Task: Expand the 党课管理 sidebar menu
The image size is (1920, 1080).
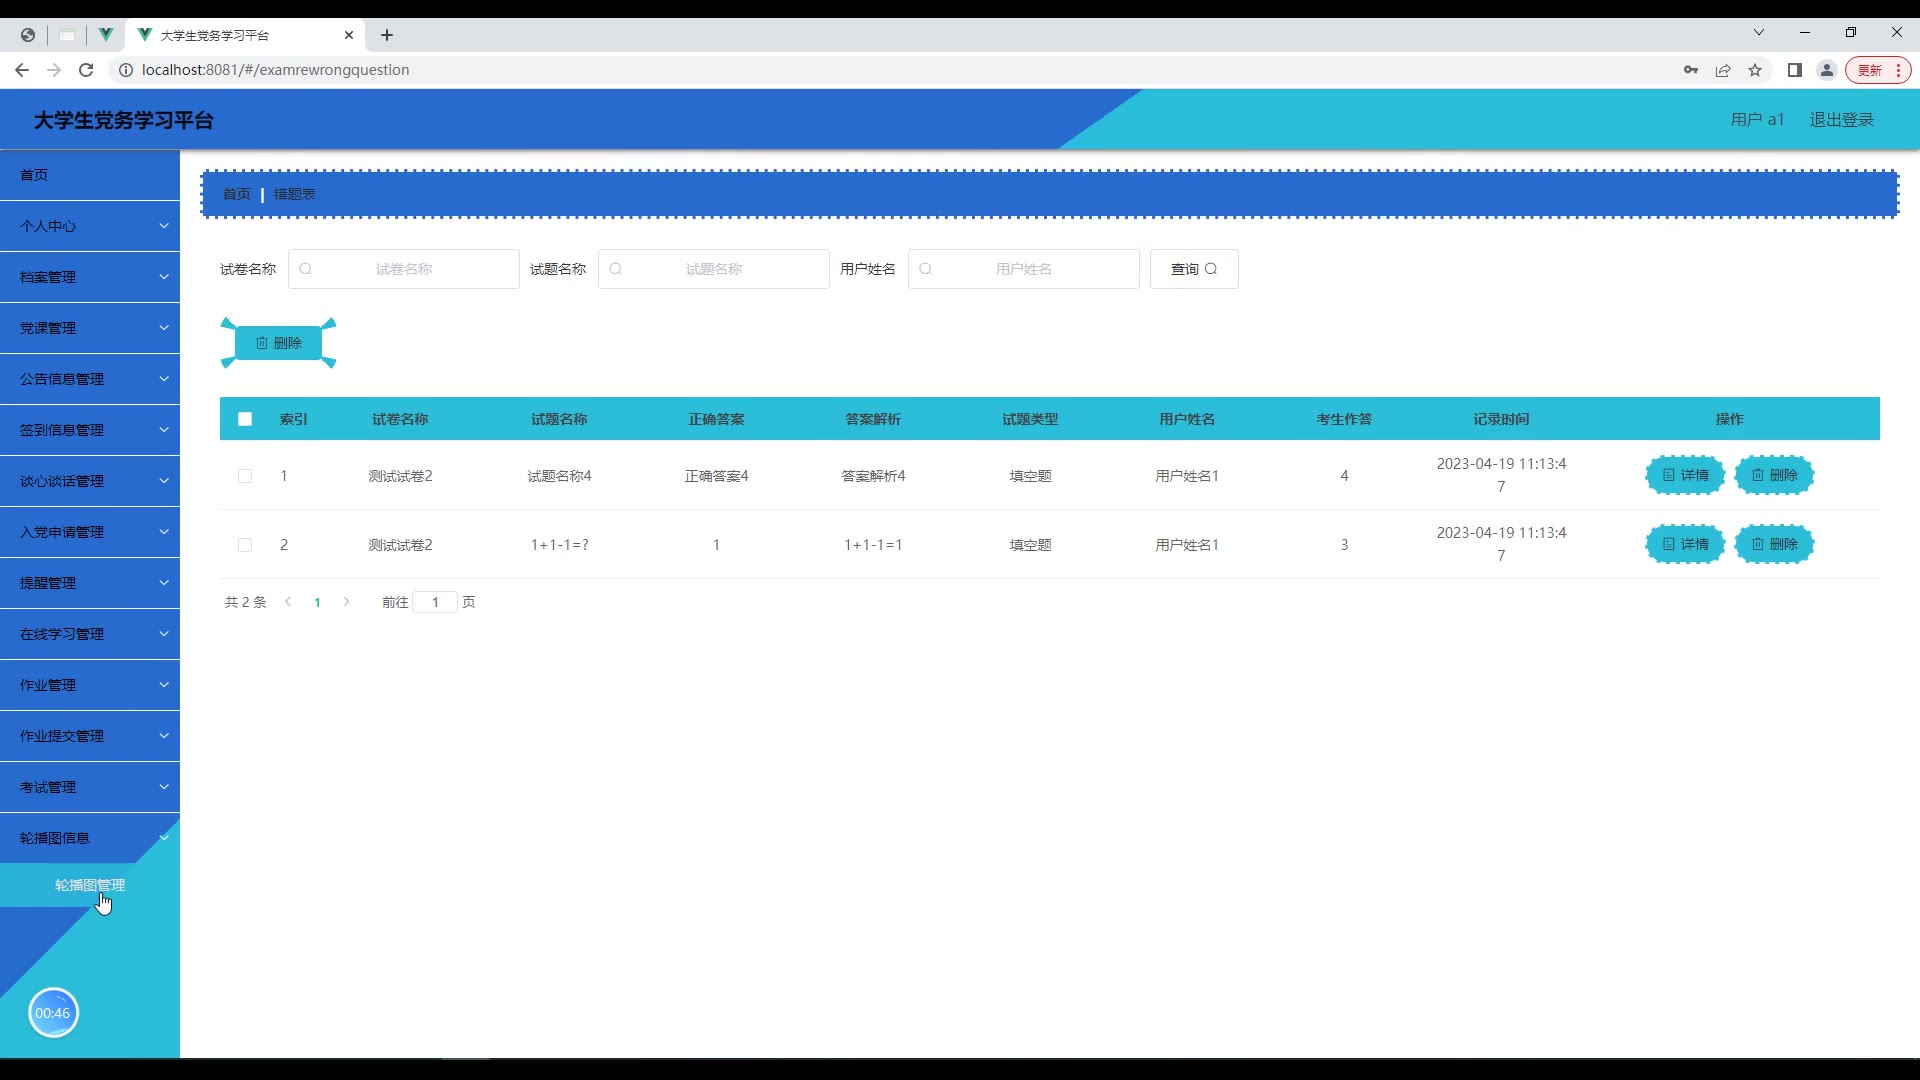Action: coord(90,328)
